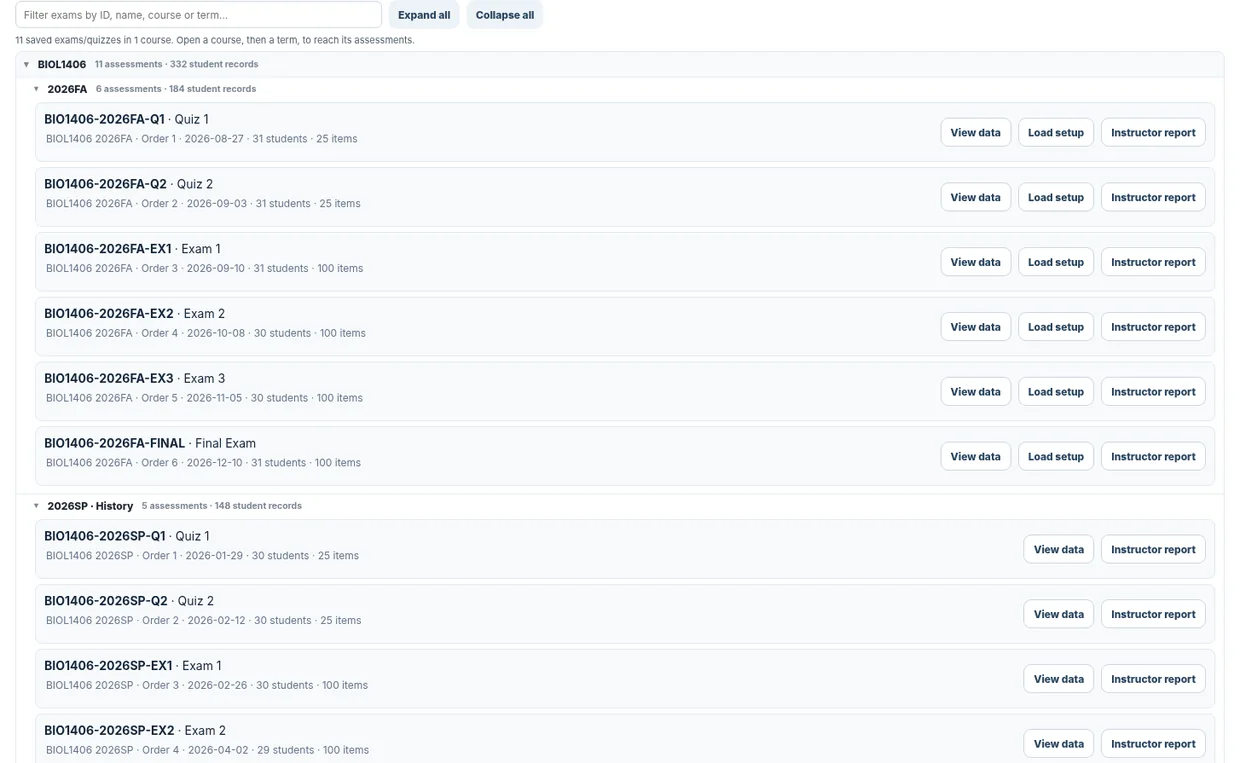View data for BIO1406-2026FA-FINAL Final Exam
Screen dimensions: 1240x763
[975, 457]
